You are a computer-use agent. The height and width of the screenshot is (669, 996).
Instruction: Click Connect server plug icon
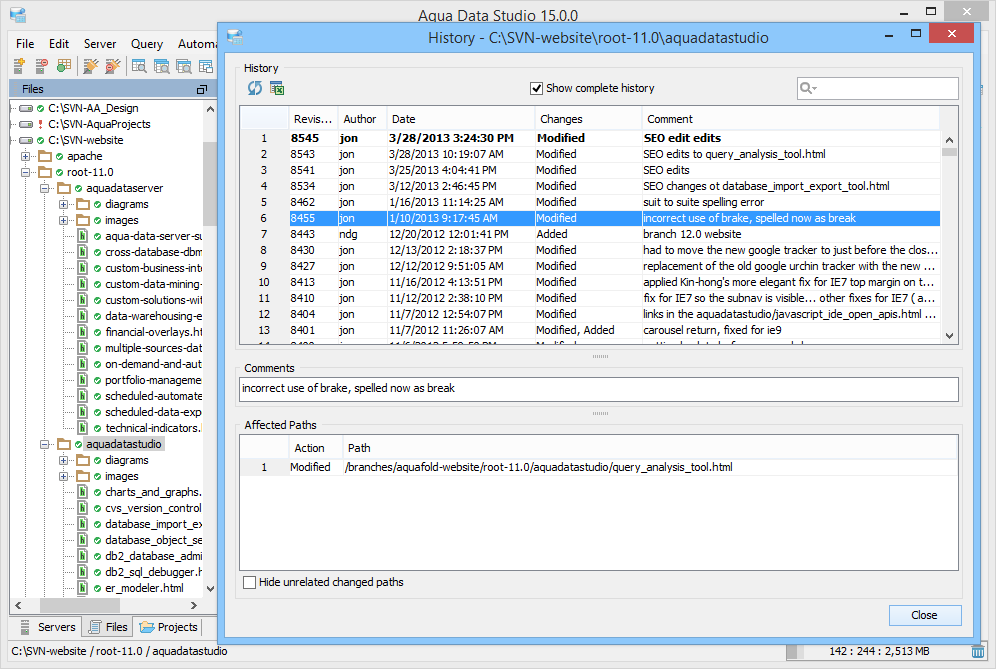coord(91,66)
